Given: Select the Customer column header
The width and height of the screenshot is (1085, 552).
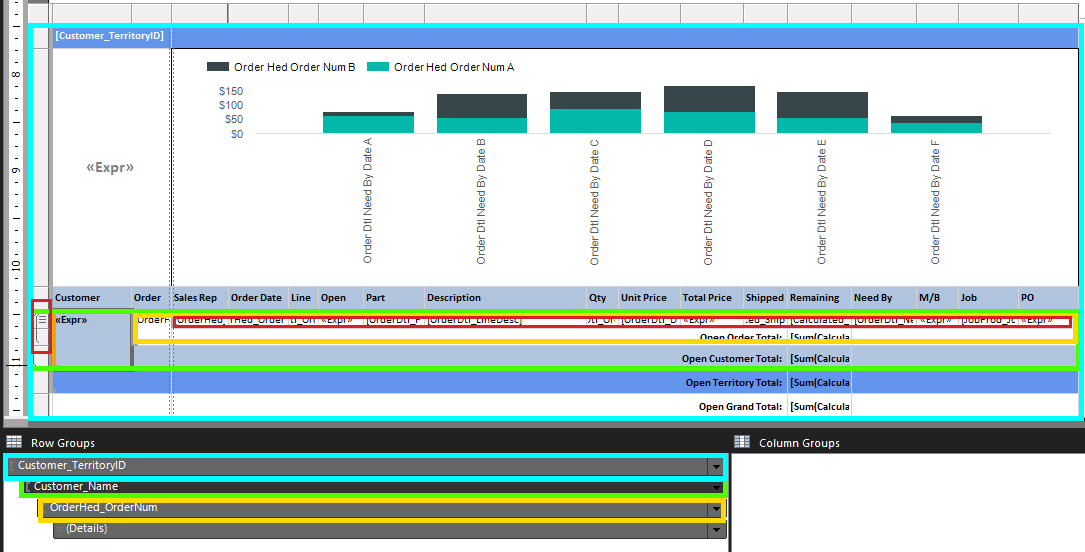Looking at the screenshot, I should (92, 297).
